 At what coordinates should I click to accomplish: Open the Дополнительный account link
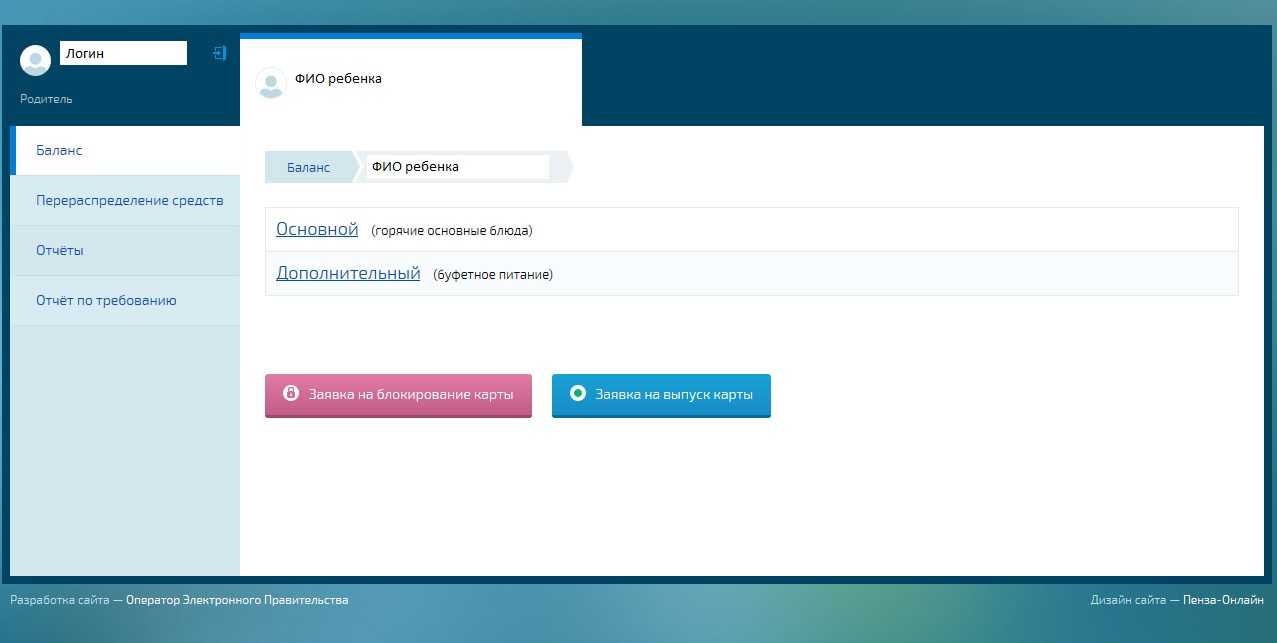(x=348, y=273)
